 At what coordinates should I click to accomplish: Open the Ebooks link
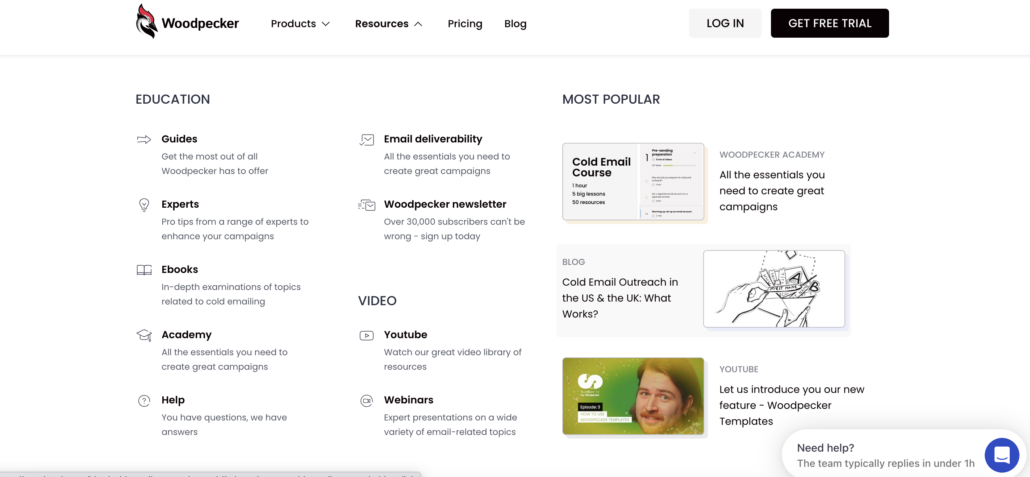(x=179, y=269)
